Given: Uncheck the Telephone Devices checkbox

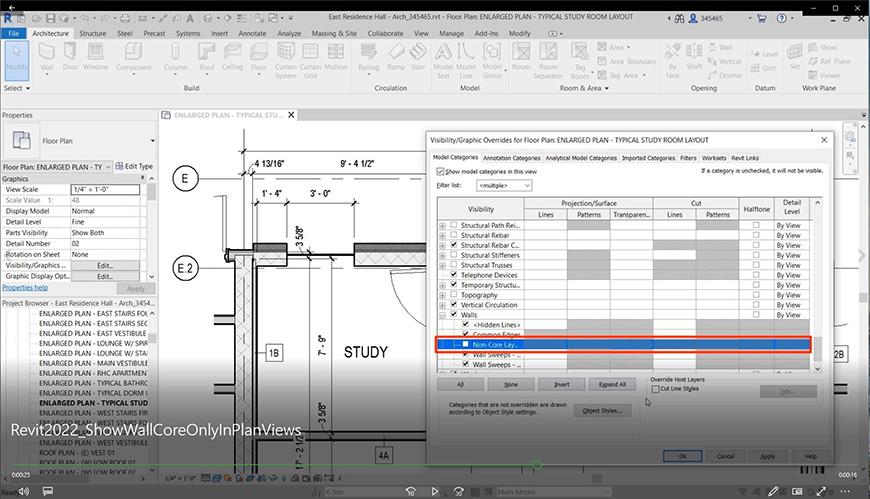Looking at the screenshot, I should [x=454, y=275].
